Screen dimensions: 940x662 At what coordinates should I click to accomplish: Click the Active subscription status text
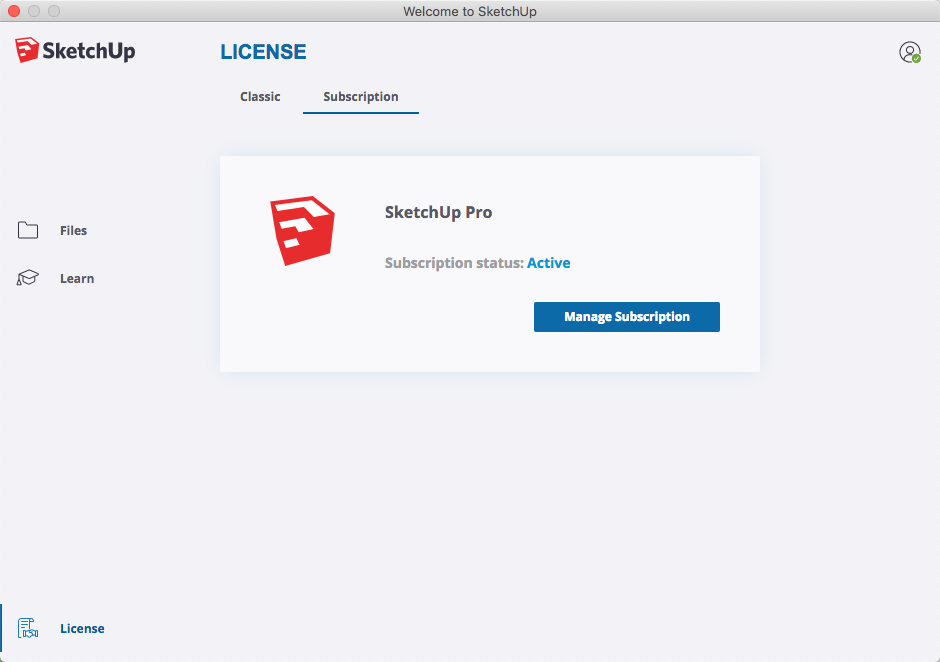click(x=549, y=263)
